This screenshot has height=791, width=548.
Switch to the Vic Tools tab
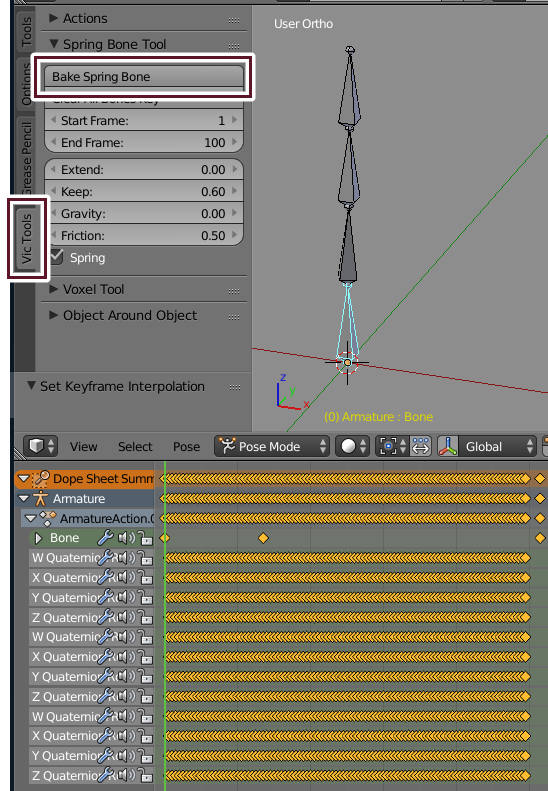click(27, 239)
